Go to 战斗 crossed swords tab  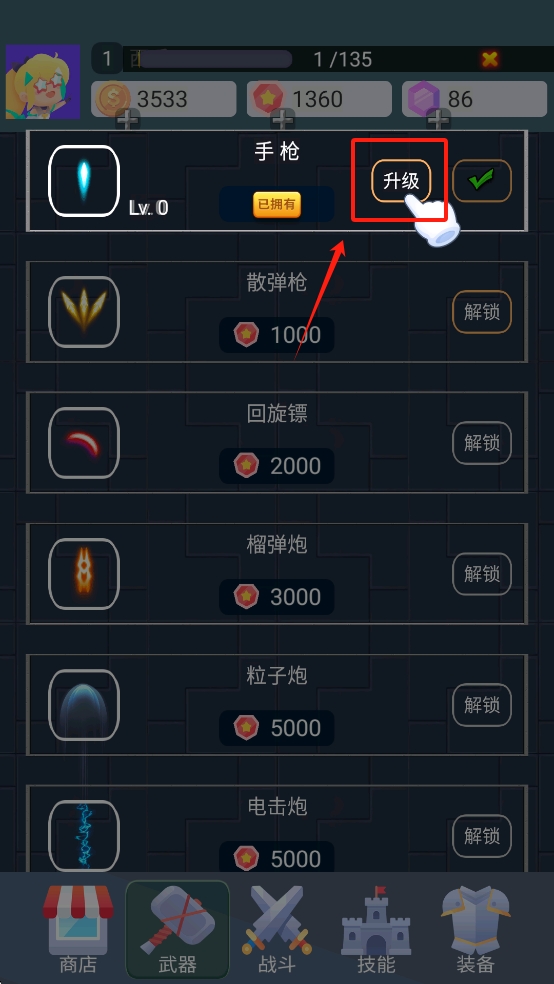277,929
